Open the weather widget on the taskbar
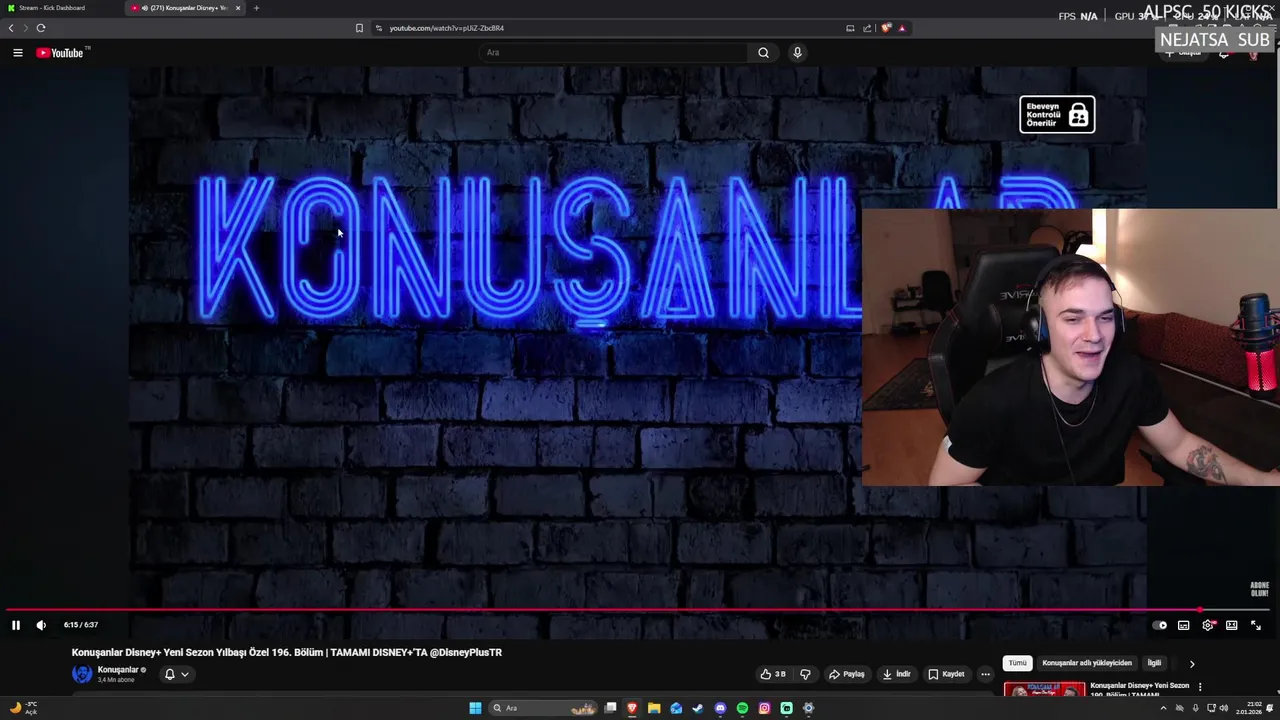Viewport: 1280px width, 720px height. pos(24,708)
